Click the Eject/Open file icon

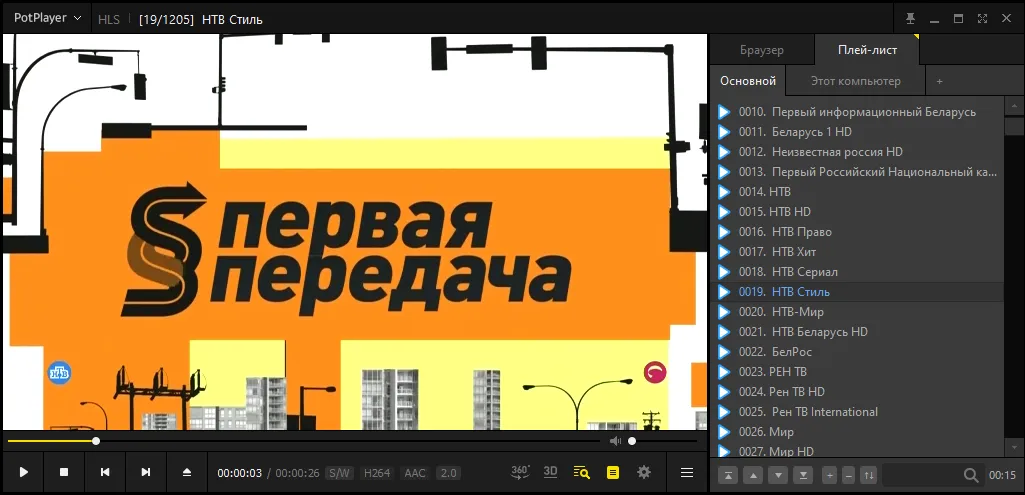pyautogui.click(x=187, y=472)
